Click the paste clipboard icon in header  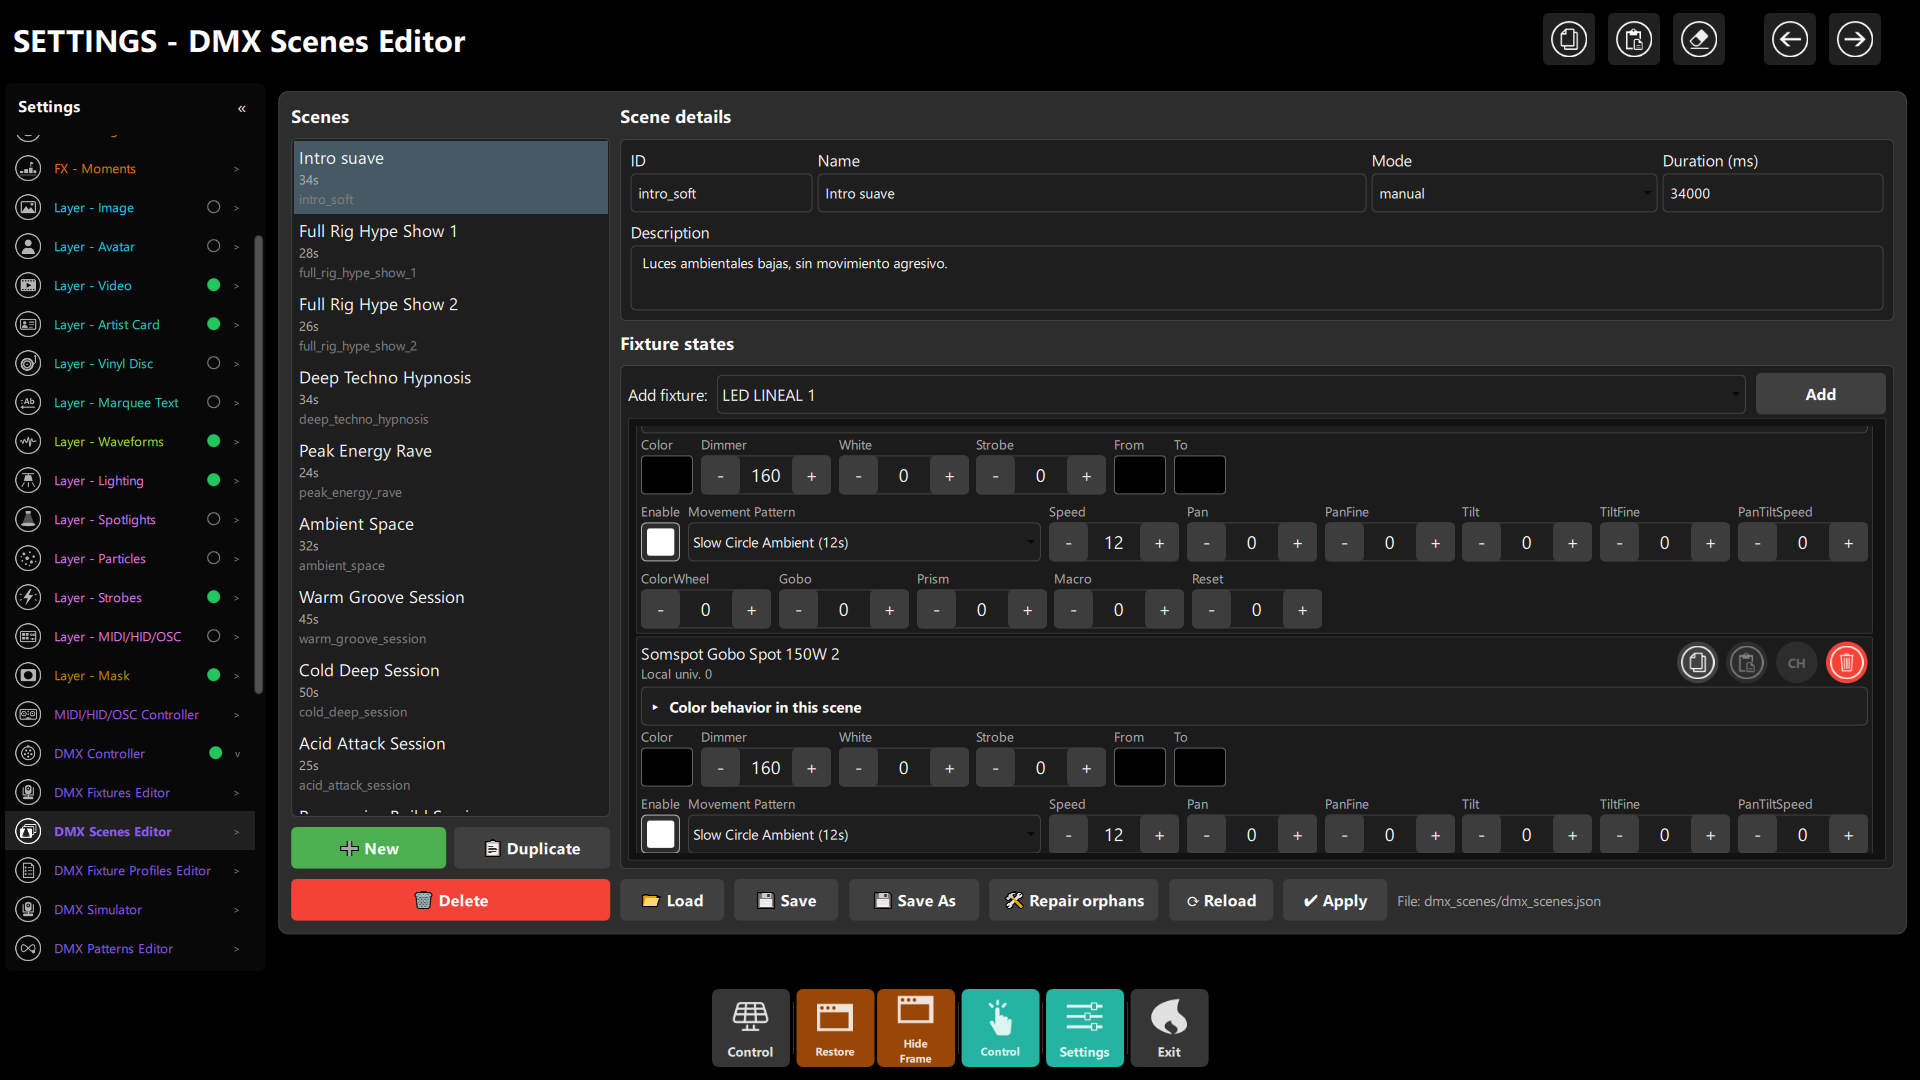[1634, 40]
